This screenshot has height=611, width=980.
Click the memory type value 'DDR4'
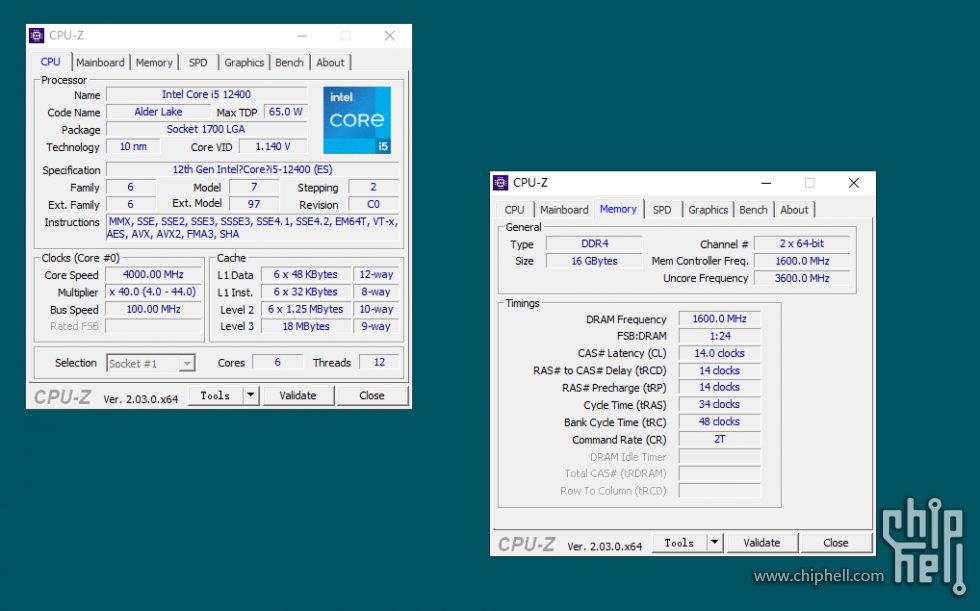pos(594,244)
